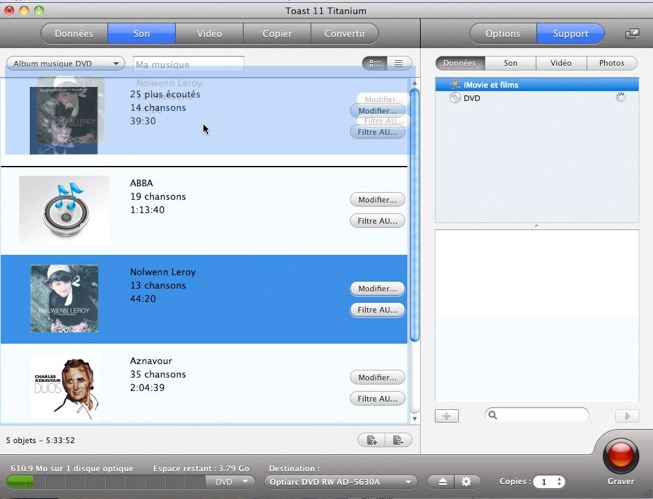The width and height of the screenshot is (653, 499).
Task: Click the media browser pane divider handle
Action: pyautogui.click(x=536, y=226)
